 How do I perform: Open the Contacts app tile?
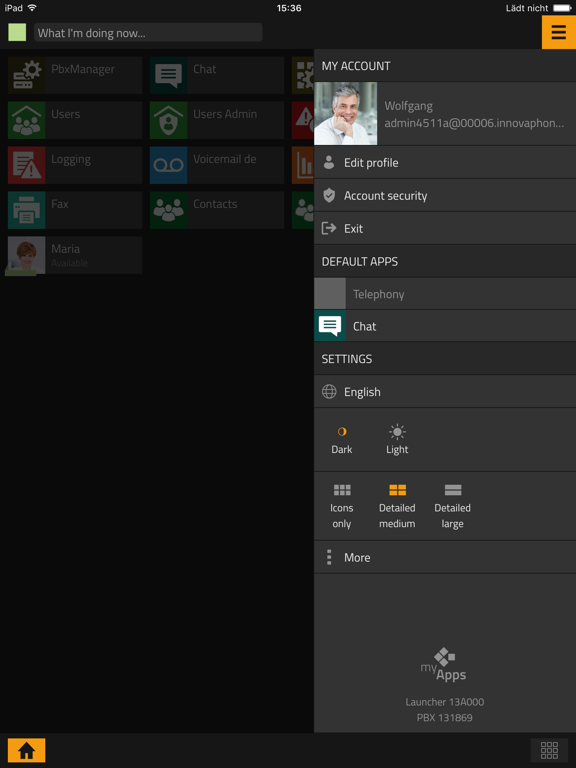(x=217, y=210)
